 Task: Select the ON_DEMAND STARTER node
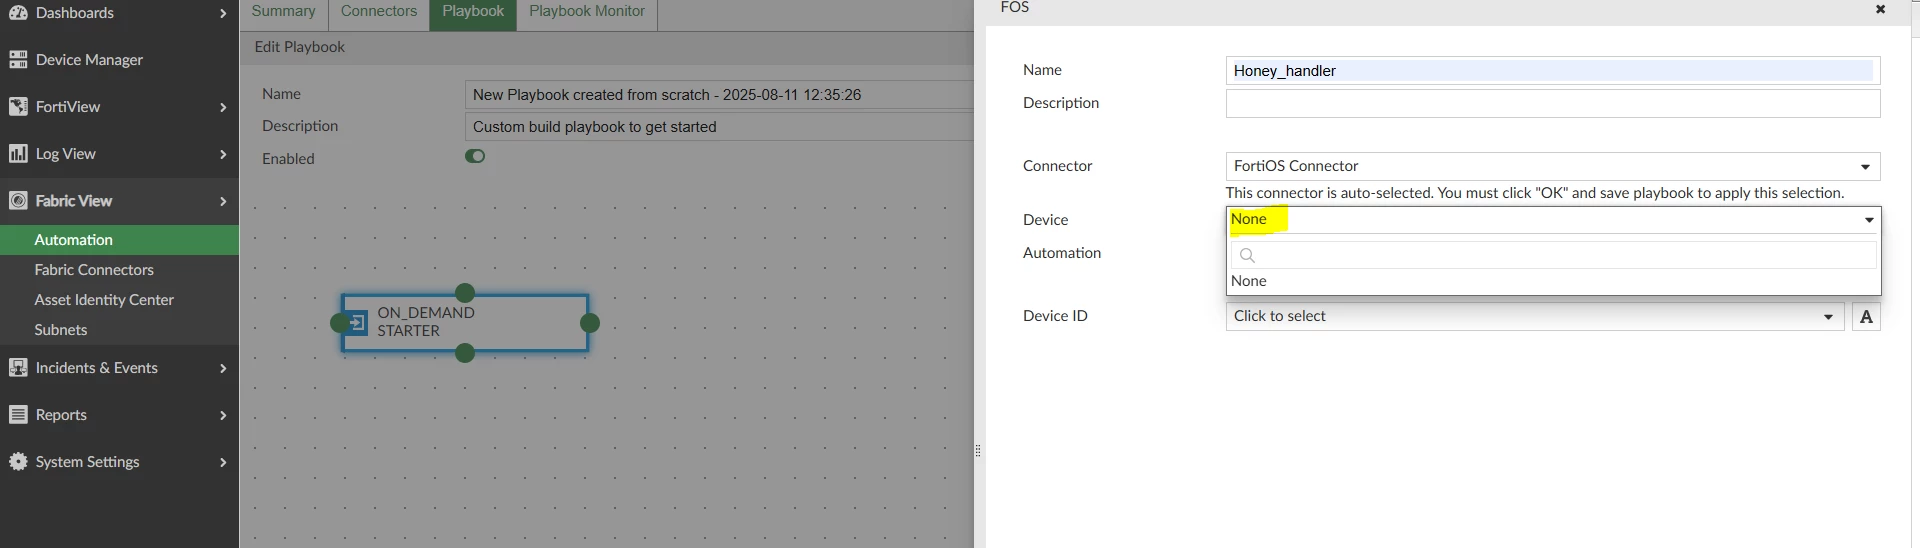coord(465,323)
